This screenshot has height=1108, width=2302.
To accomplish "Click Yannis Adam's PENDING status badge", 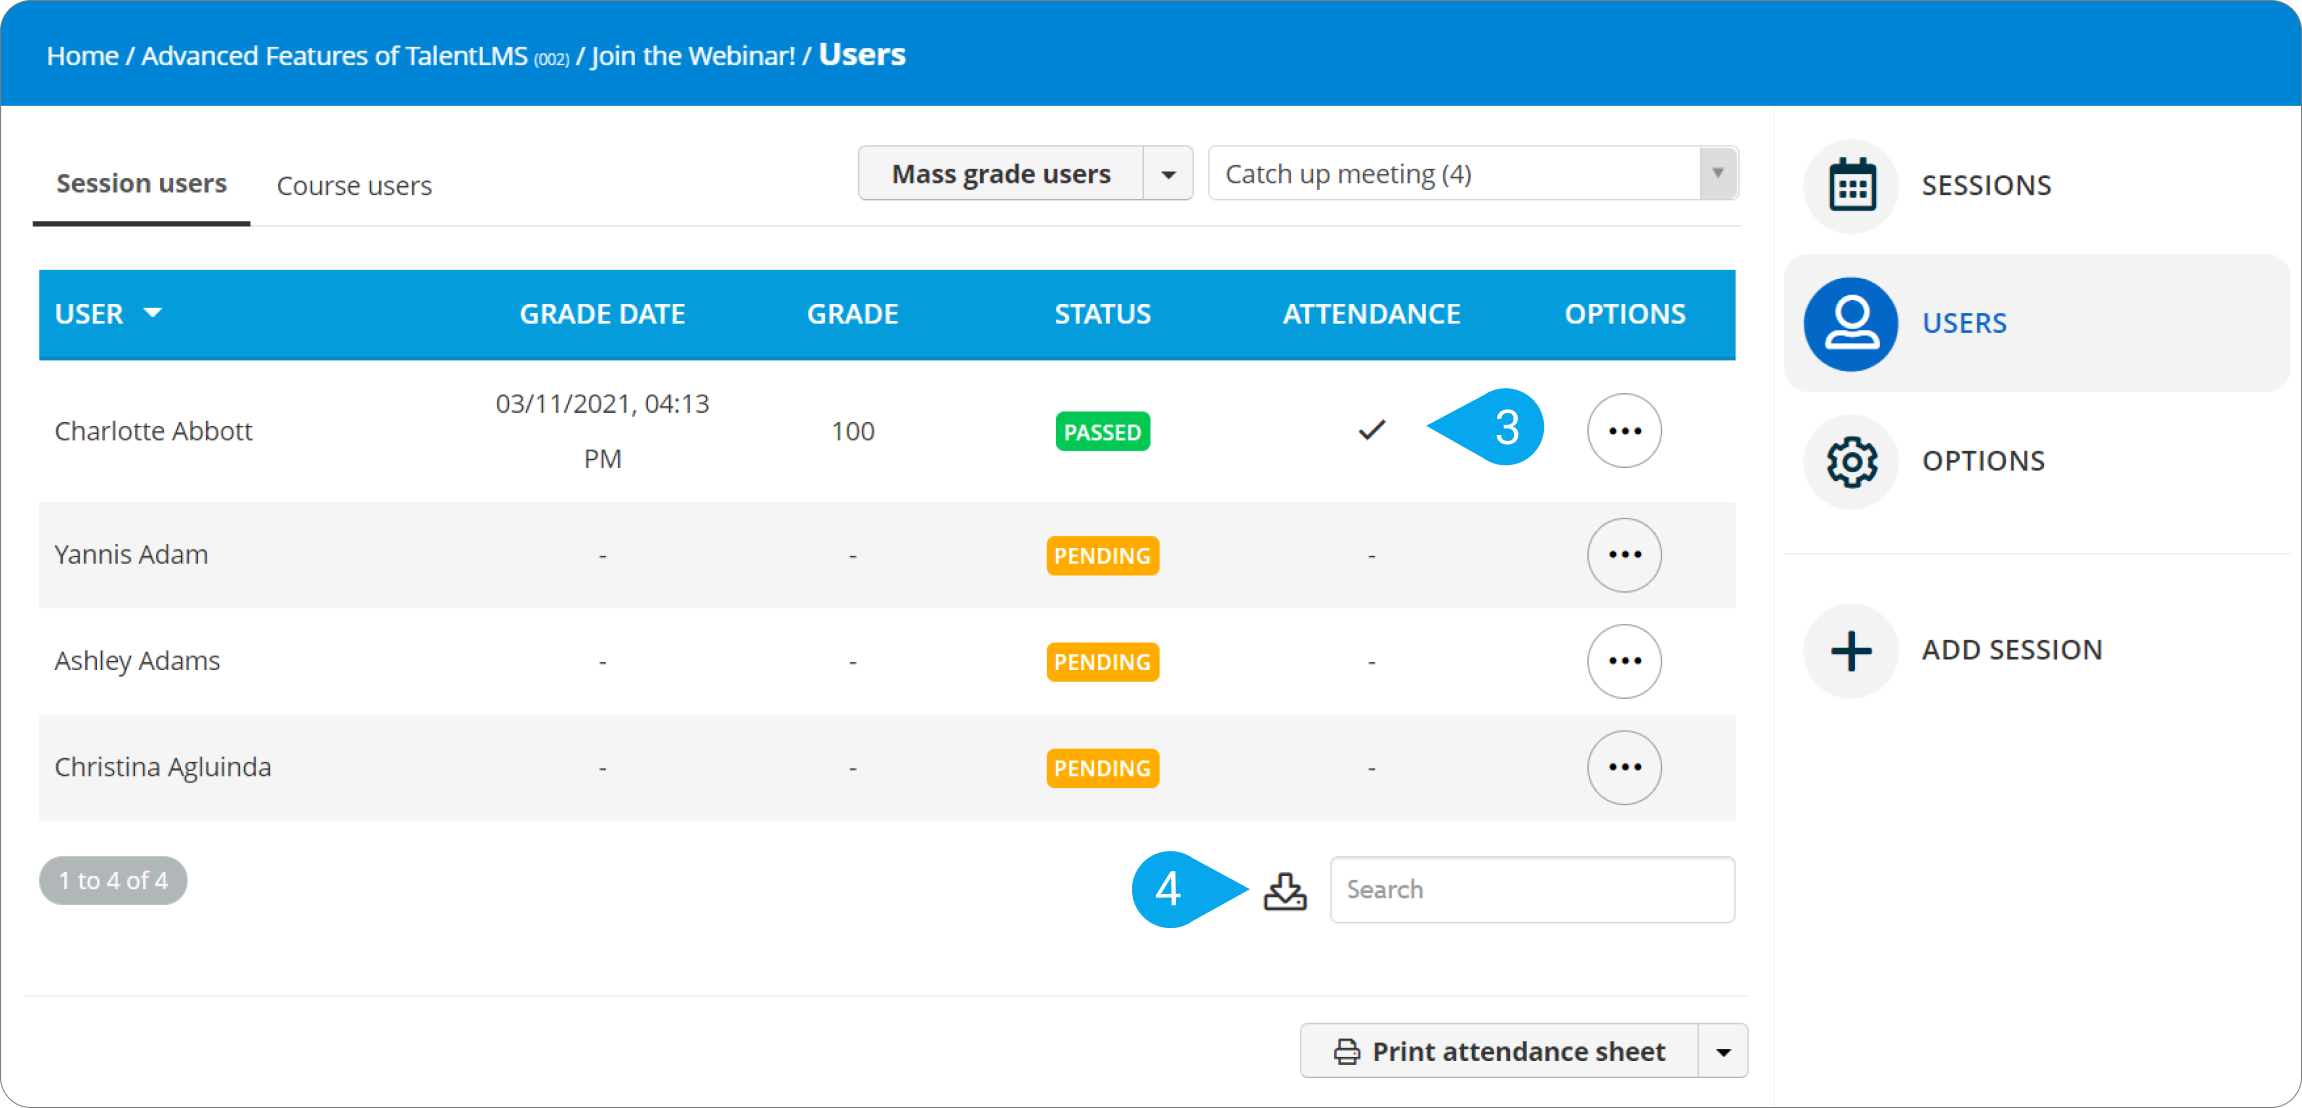I will tap(1102, 556).
